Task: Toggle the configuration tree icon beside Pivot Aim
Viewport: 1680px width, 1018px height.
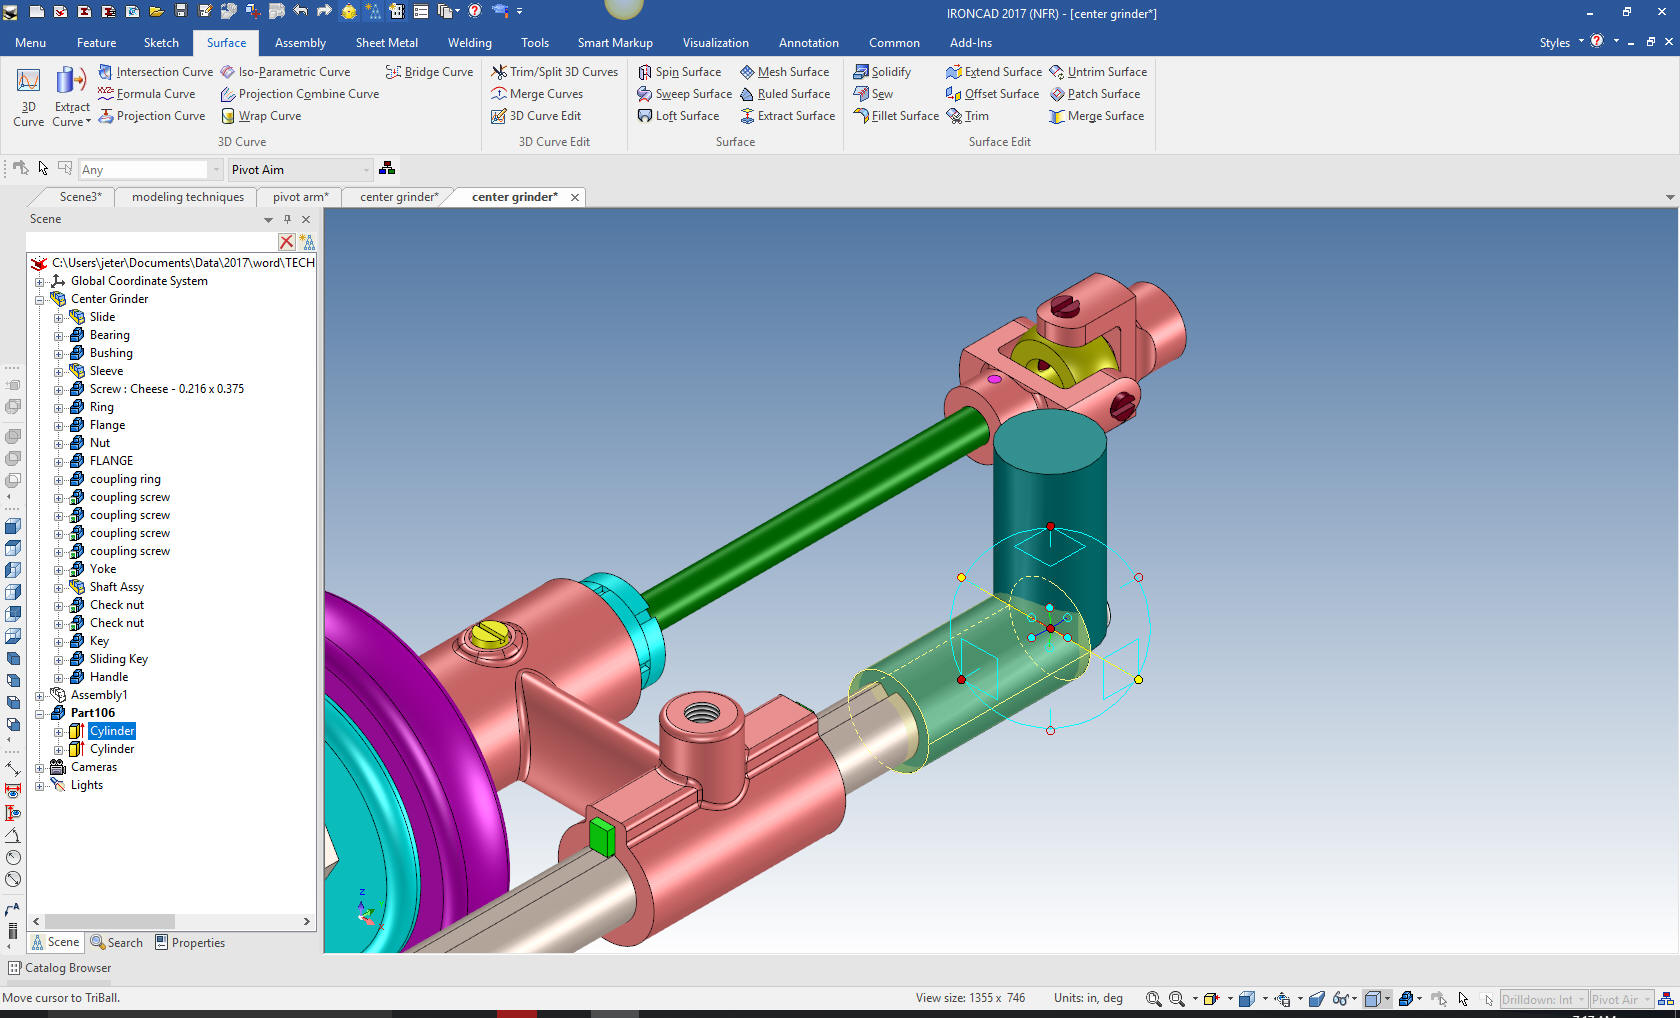Action: [x=387, y=168]
